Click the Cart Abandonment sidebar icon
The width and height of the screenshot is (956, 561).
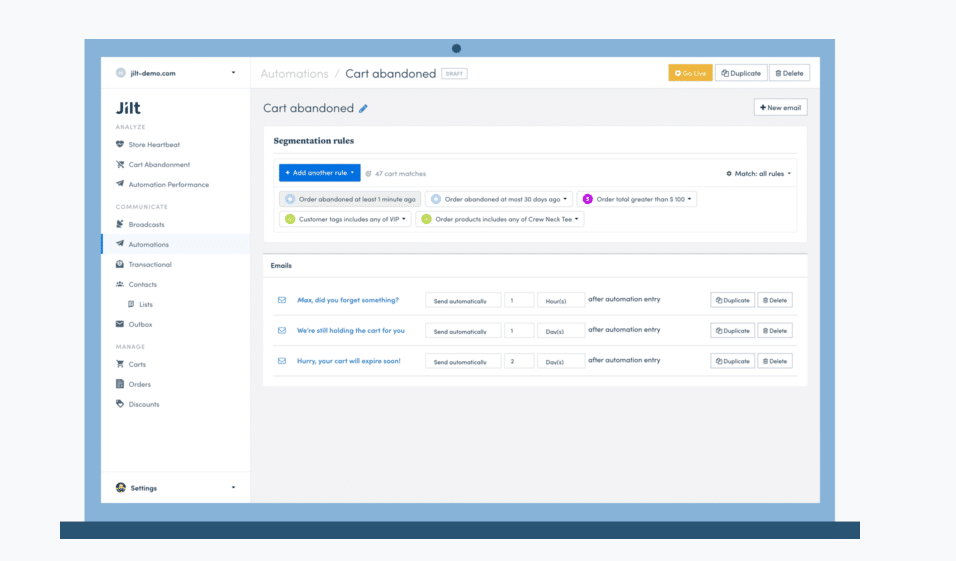click(x=120, y=165)
